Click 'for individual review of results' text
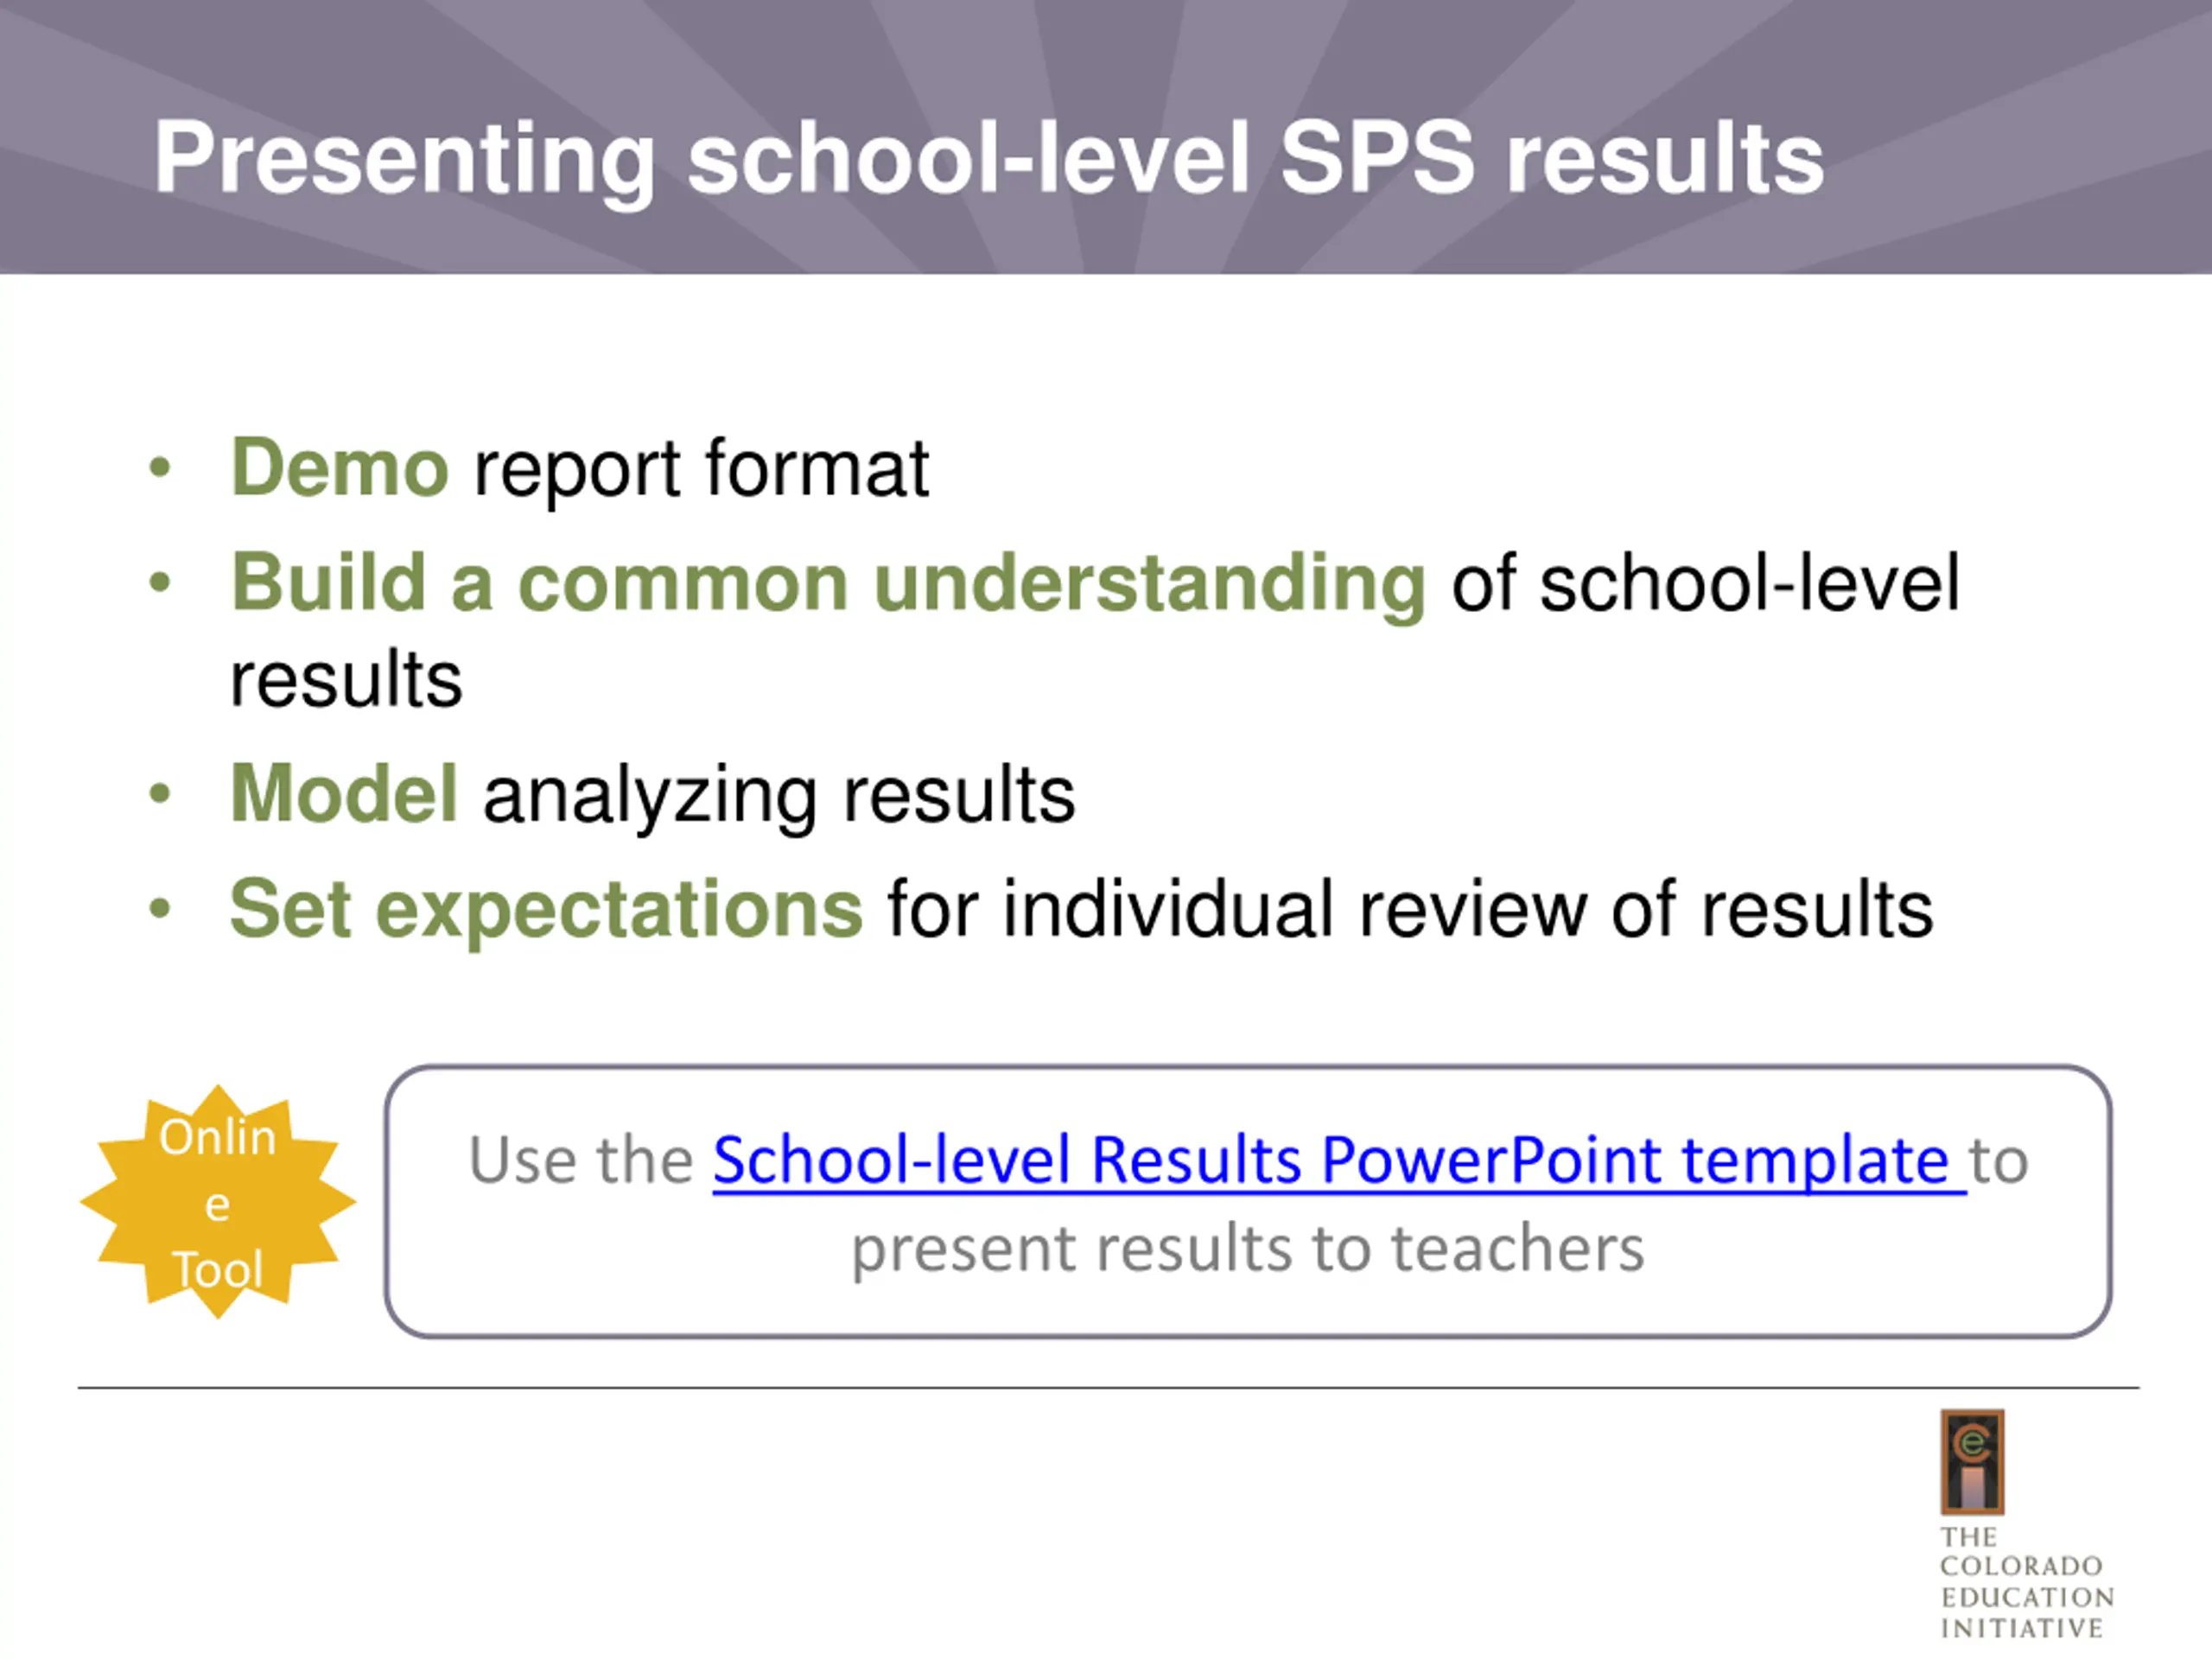The width and height of the screenshot is (2212, 1659). click(x=1410, y=910)
